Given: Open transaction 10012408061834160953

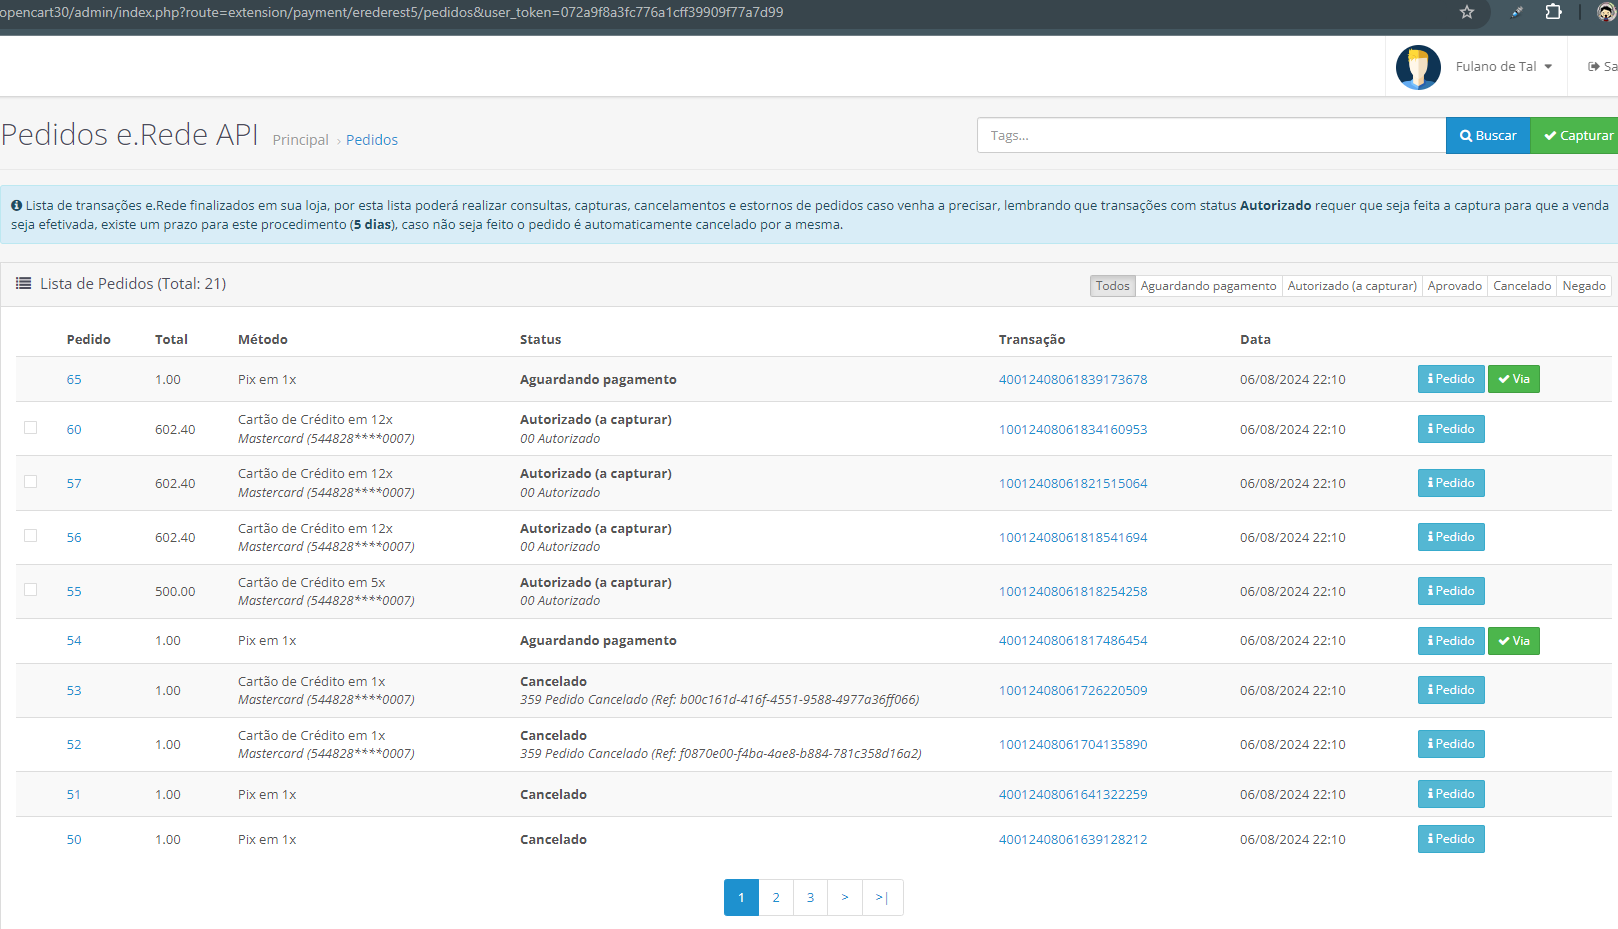Looking at the screenshot, I should pyautogui.click(x=1073, y=430).
